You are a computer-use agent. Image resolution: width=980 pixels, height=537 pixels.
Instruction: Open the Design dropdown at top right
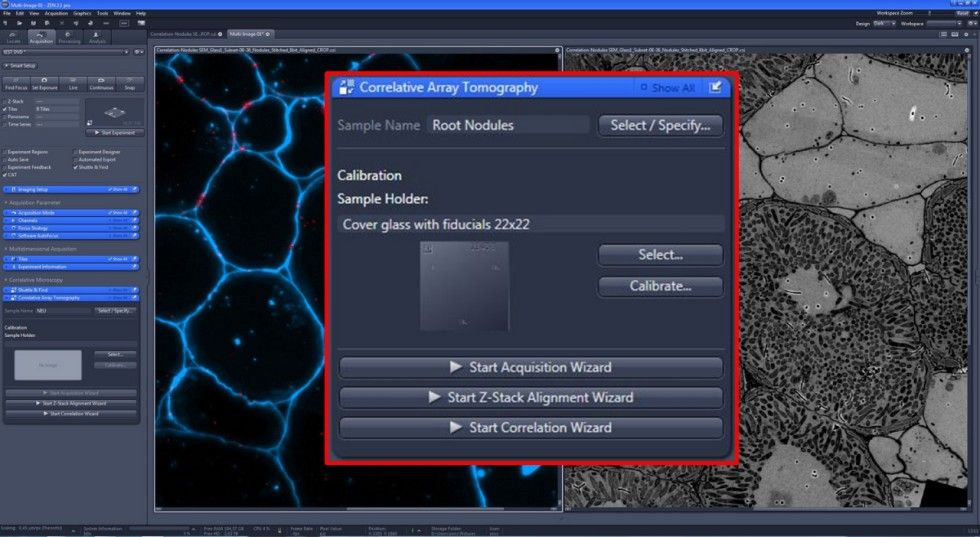pyautogui.click(x=884, y=23)
